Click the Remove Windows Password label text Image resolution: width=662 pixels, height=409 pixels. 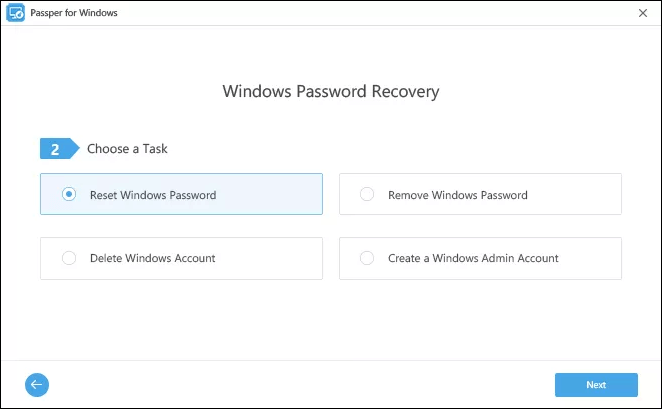coord(457,195)
